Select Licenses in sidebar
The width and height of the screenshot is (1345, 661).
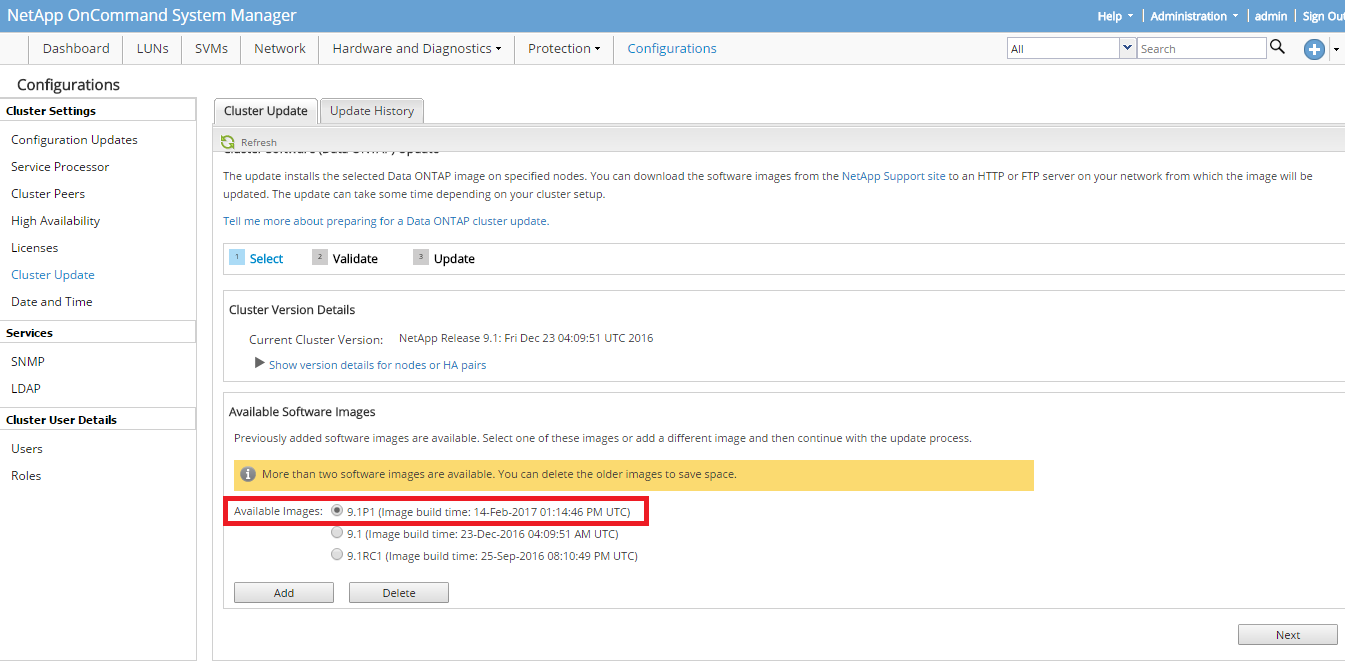[34, 248]
